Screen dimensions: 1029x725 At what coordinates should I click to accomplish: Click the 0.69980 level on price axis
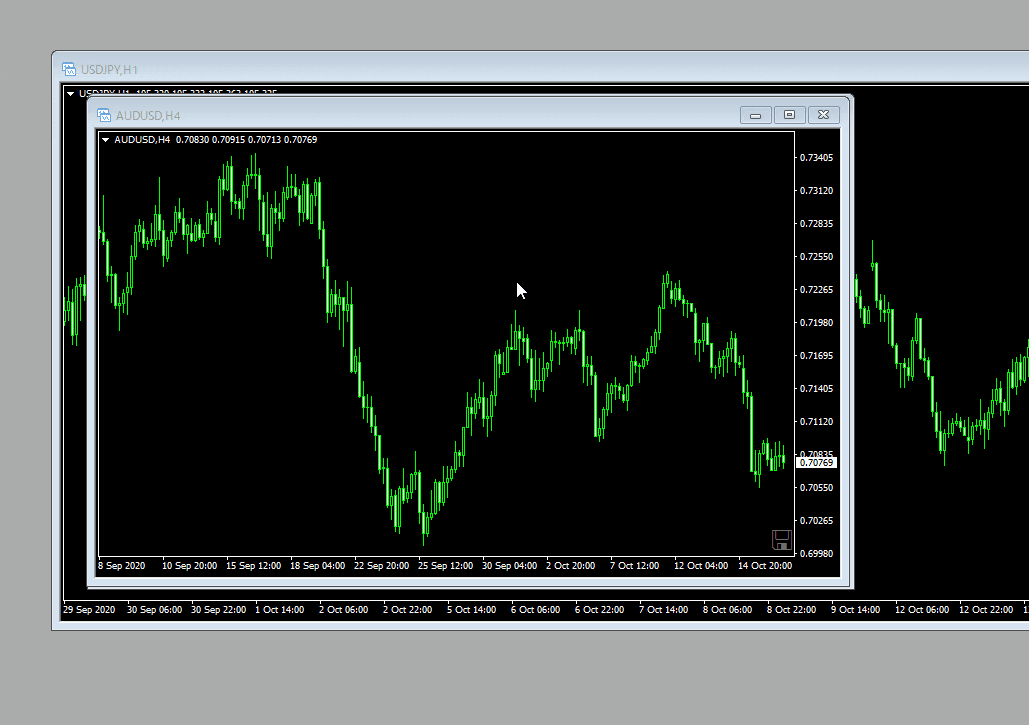817,553
